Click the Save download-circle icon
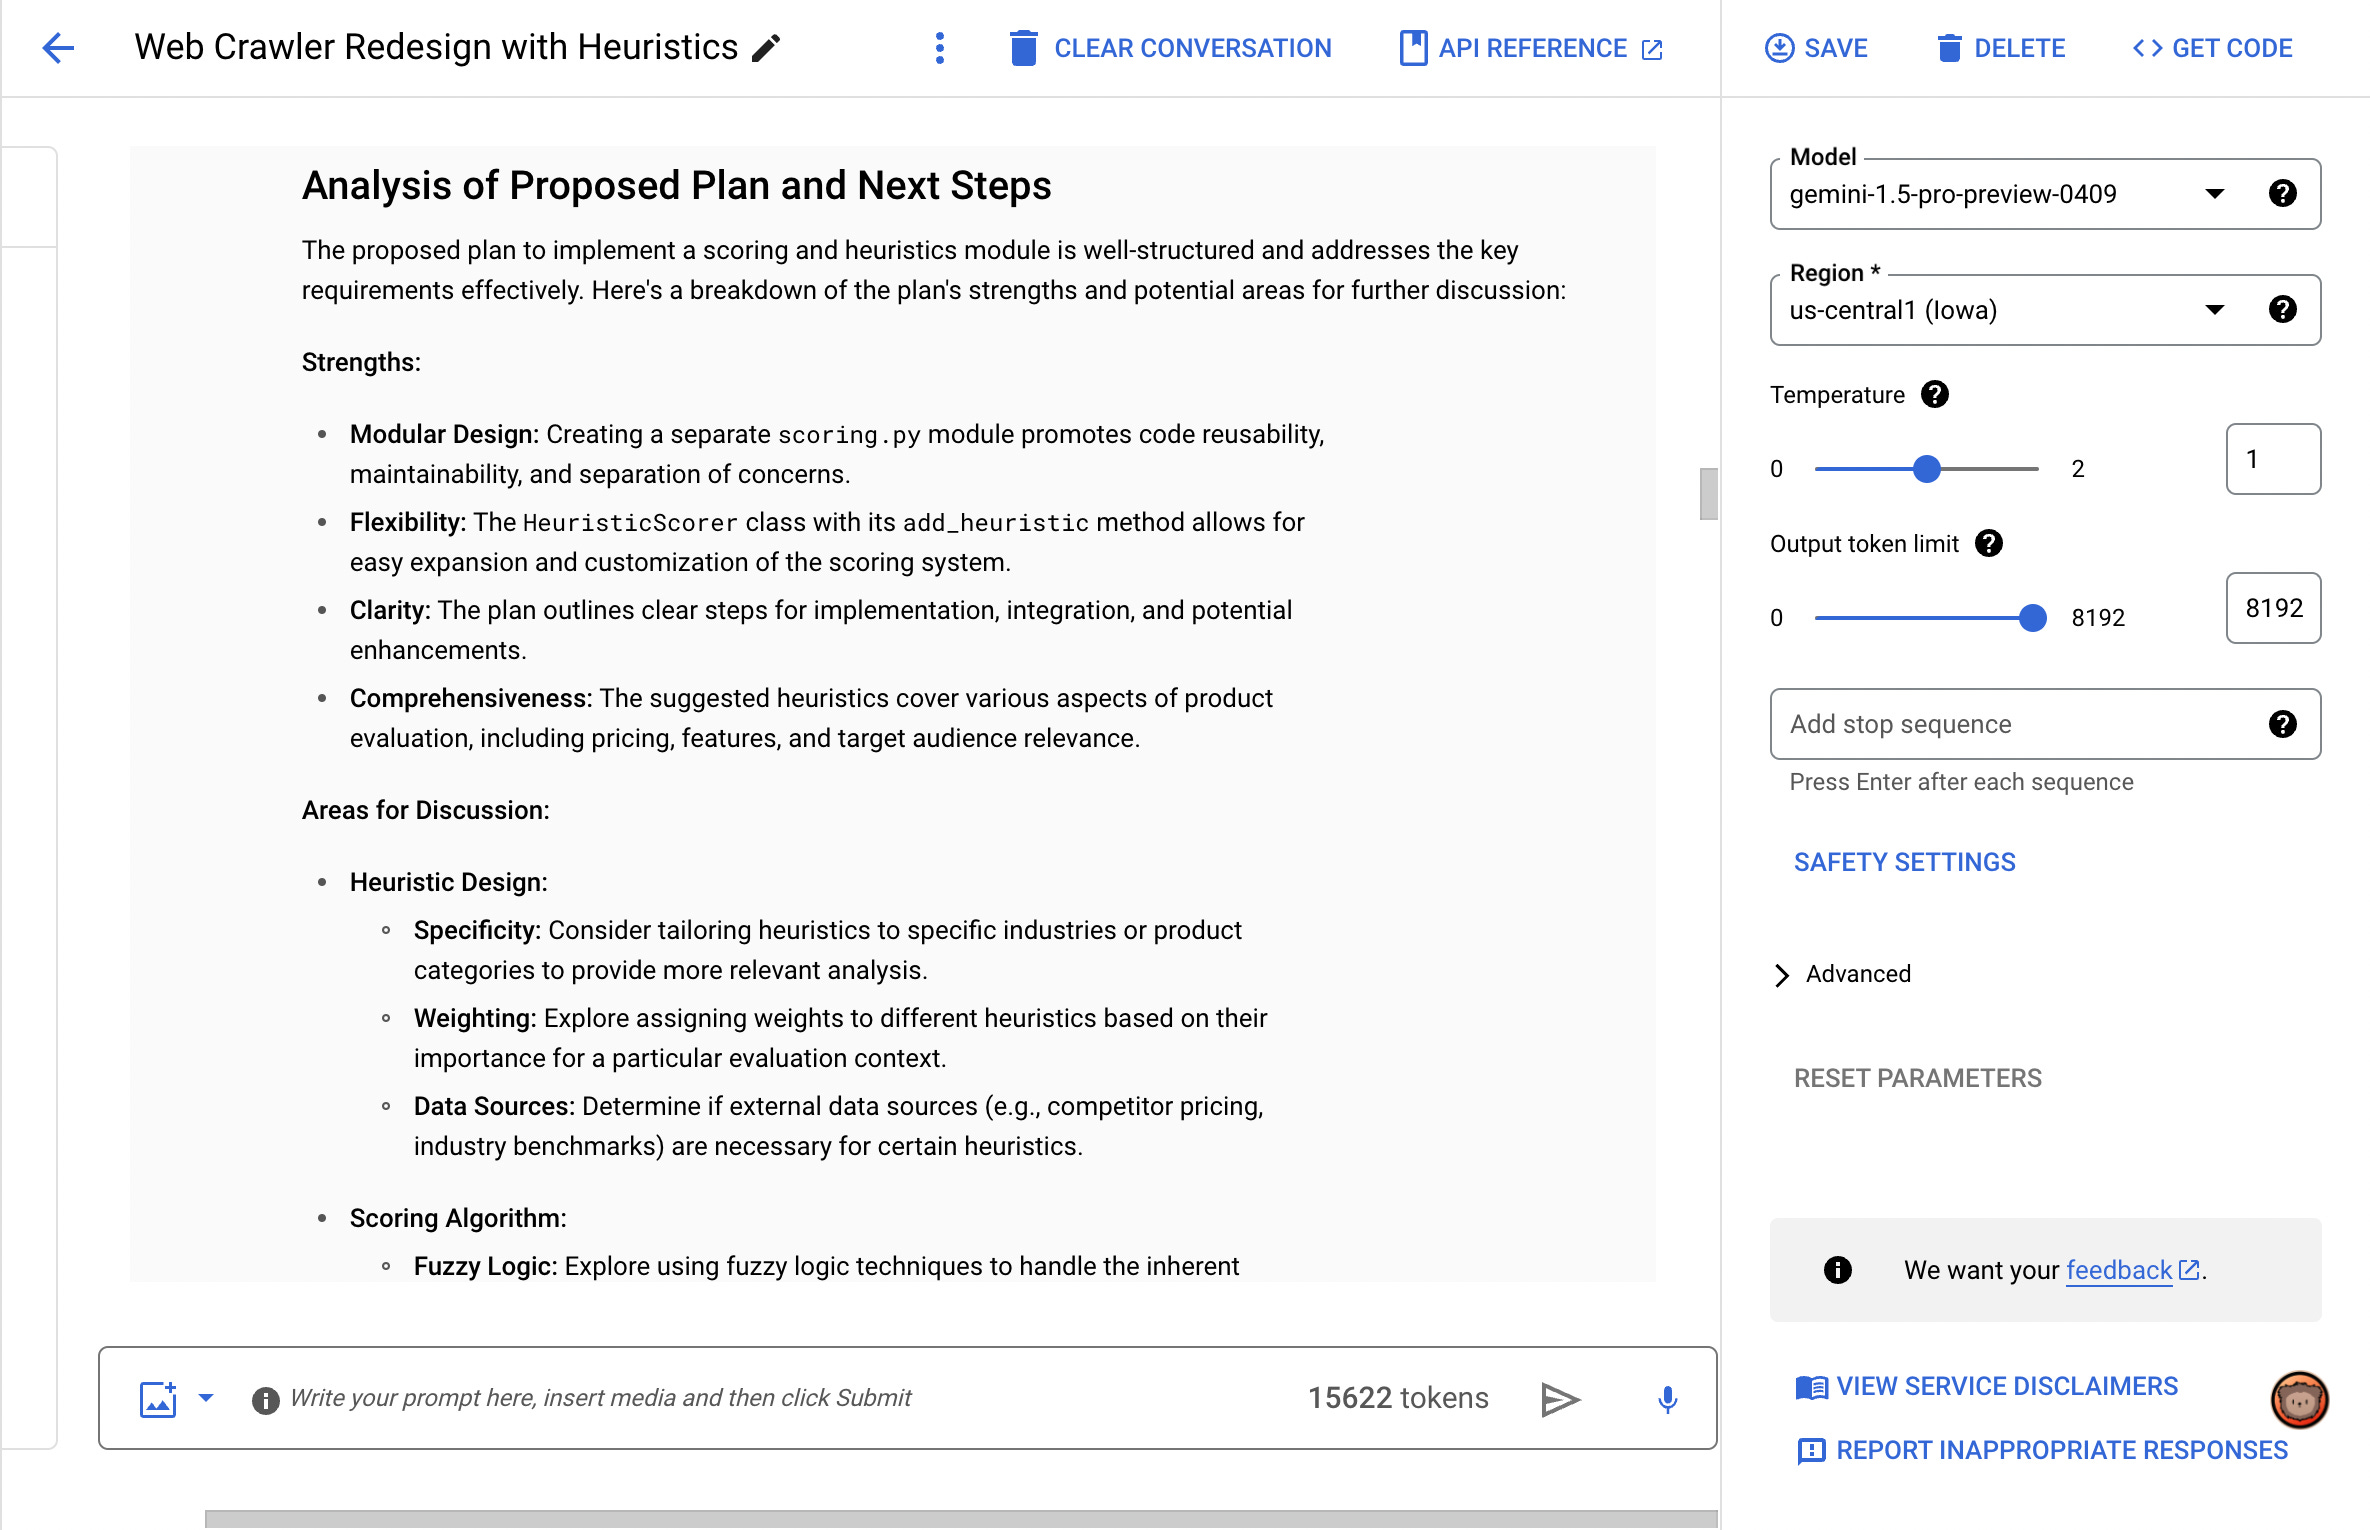 1780,48
